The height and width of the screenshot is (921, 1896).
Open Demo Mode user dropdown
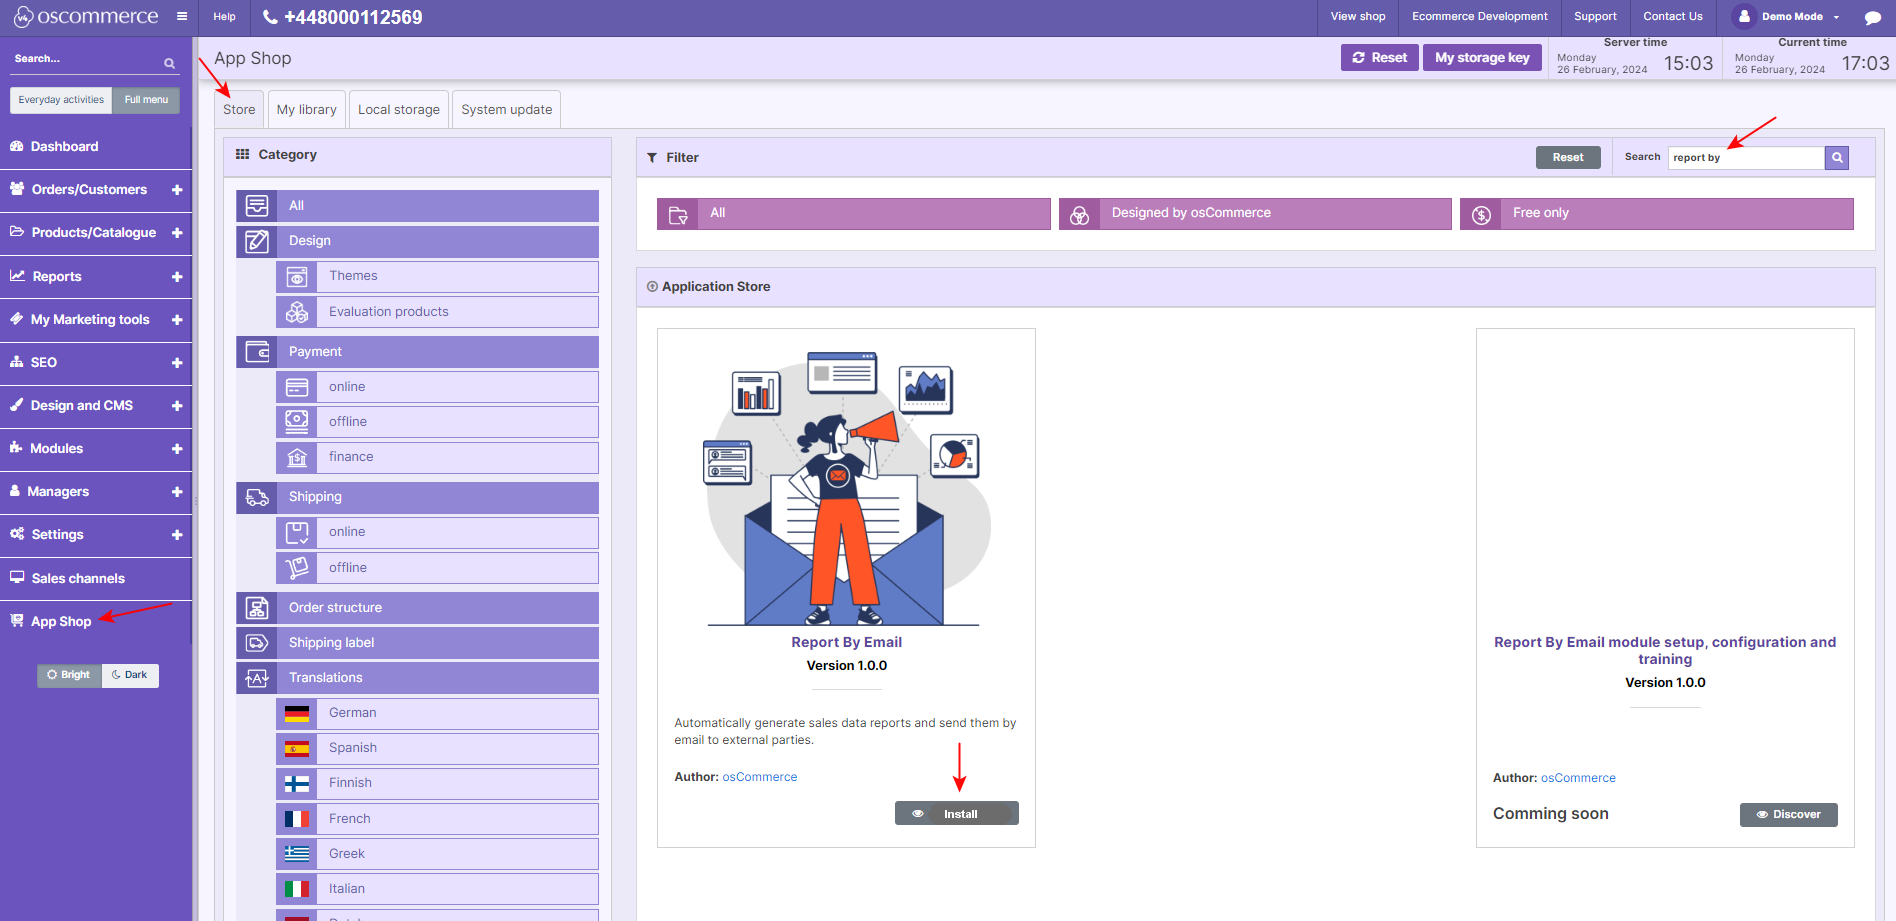point(1786,17)
